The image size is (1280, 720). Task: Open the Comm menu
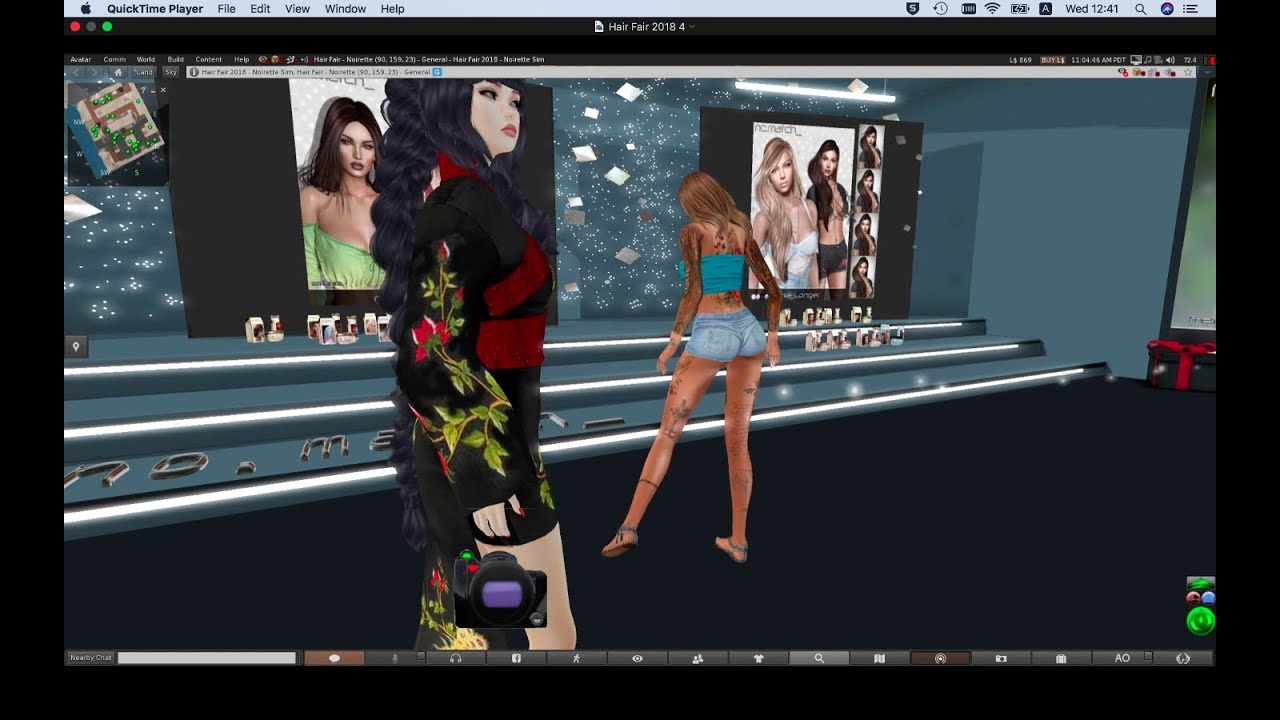pos(114,60)
